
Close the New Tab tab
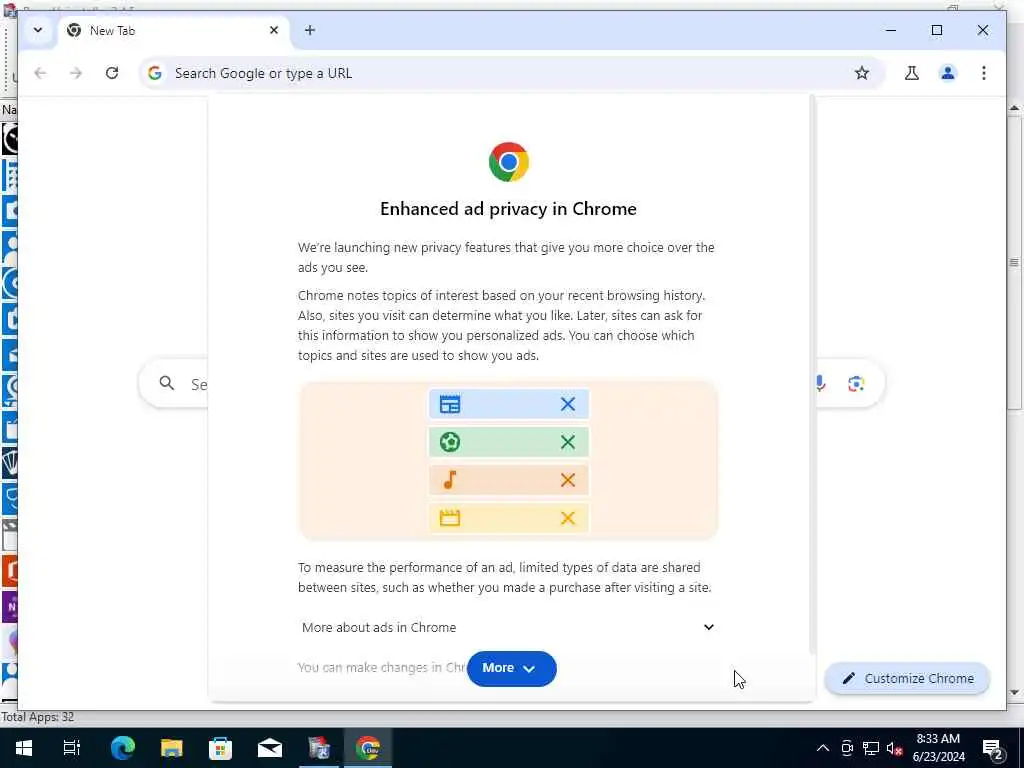(274, 30)
